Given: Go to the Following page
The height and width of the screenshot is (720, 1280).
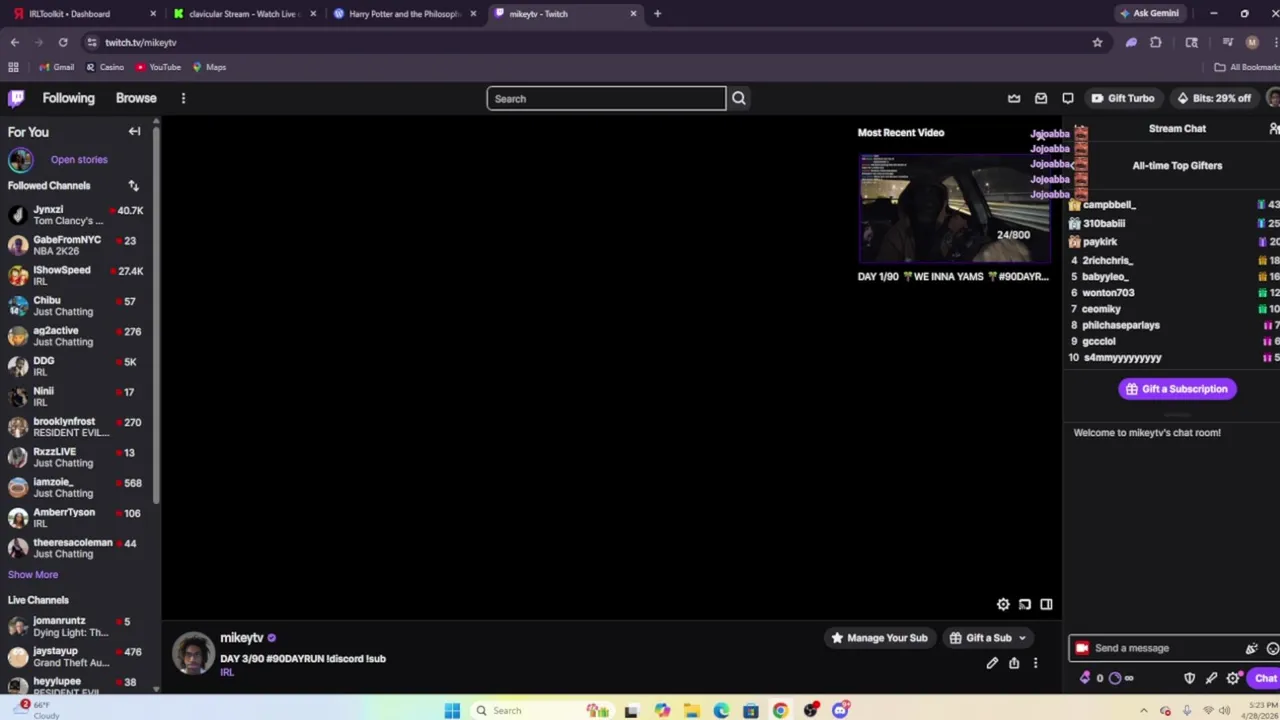Looking at the screenshot, I should (x=68, y=98).
